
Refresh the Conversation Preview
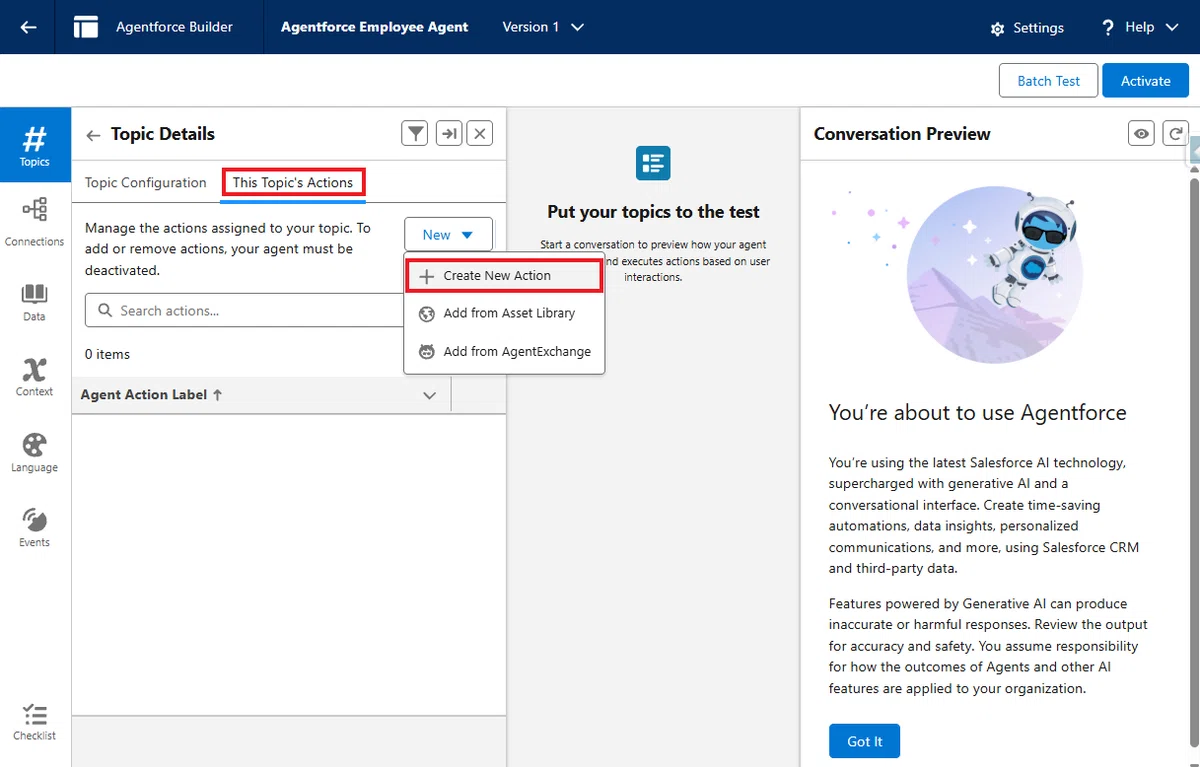click(x=1175, y=133)
